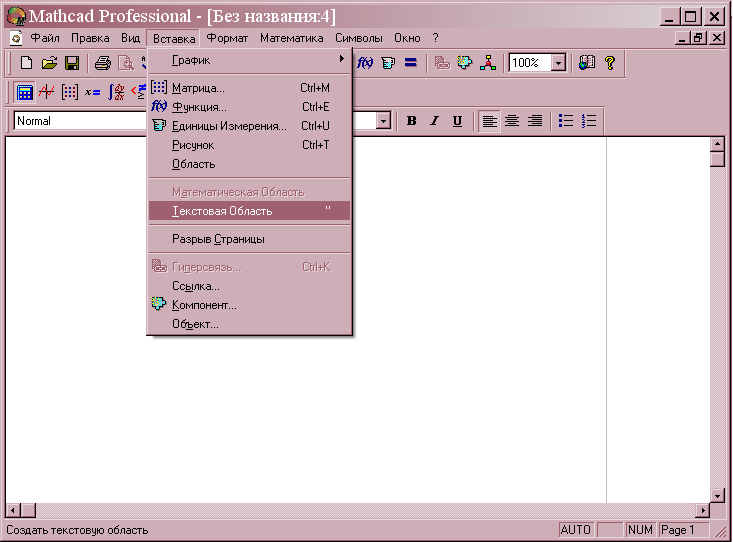Open the Graph palette icon
This screenshot has width=733, height=542.
coord(47,92)
